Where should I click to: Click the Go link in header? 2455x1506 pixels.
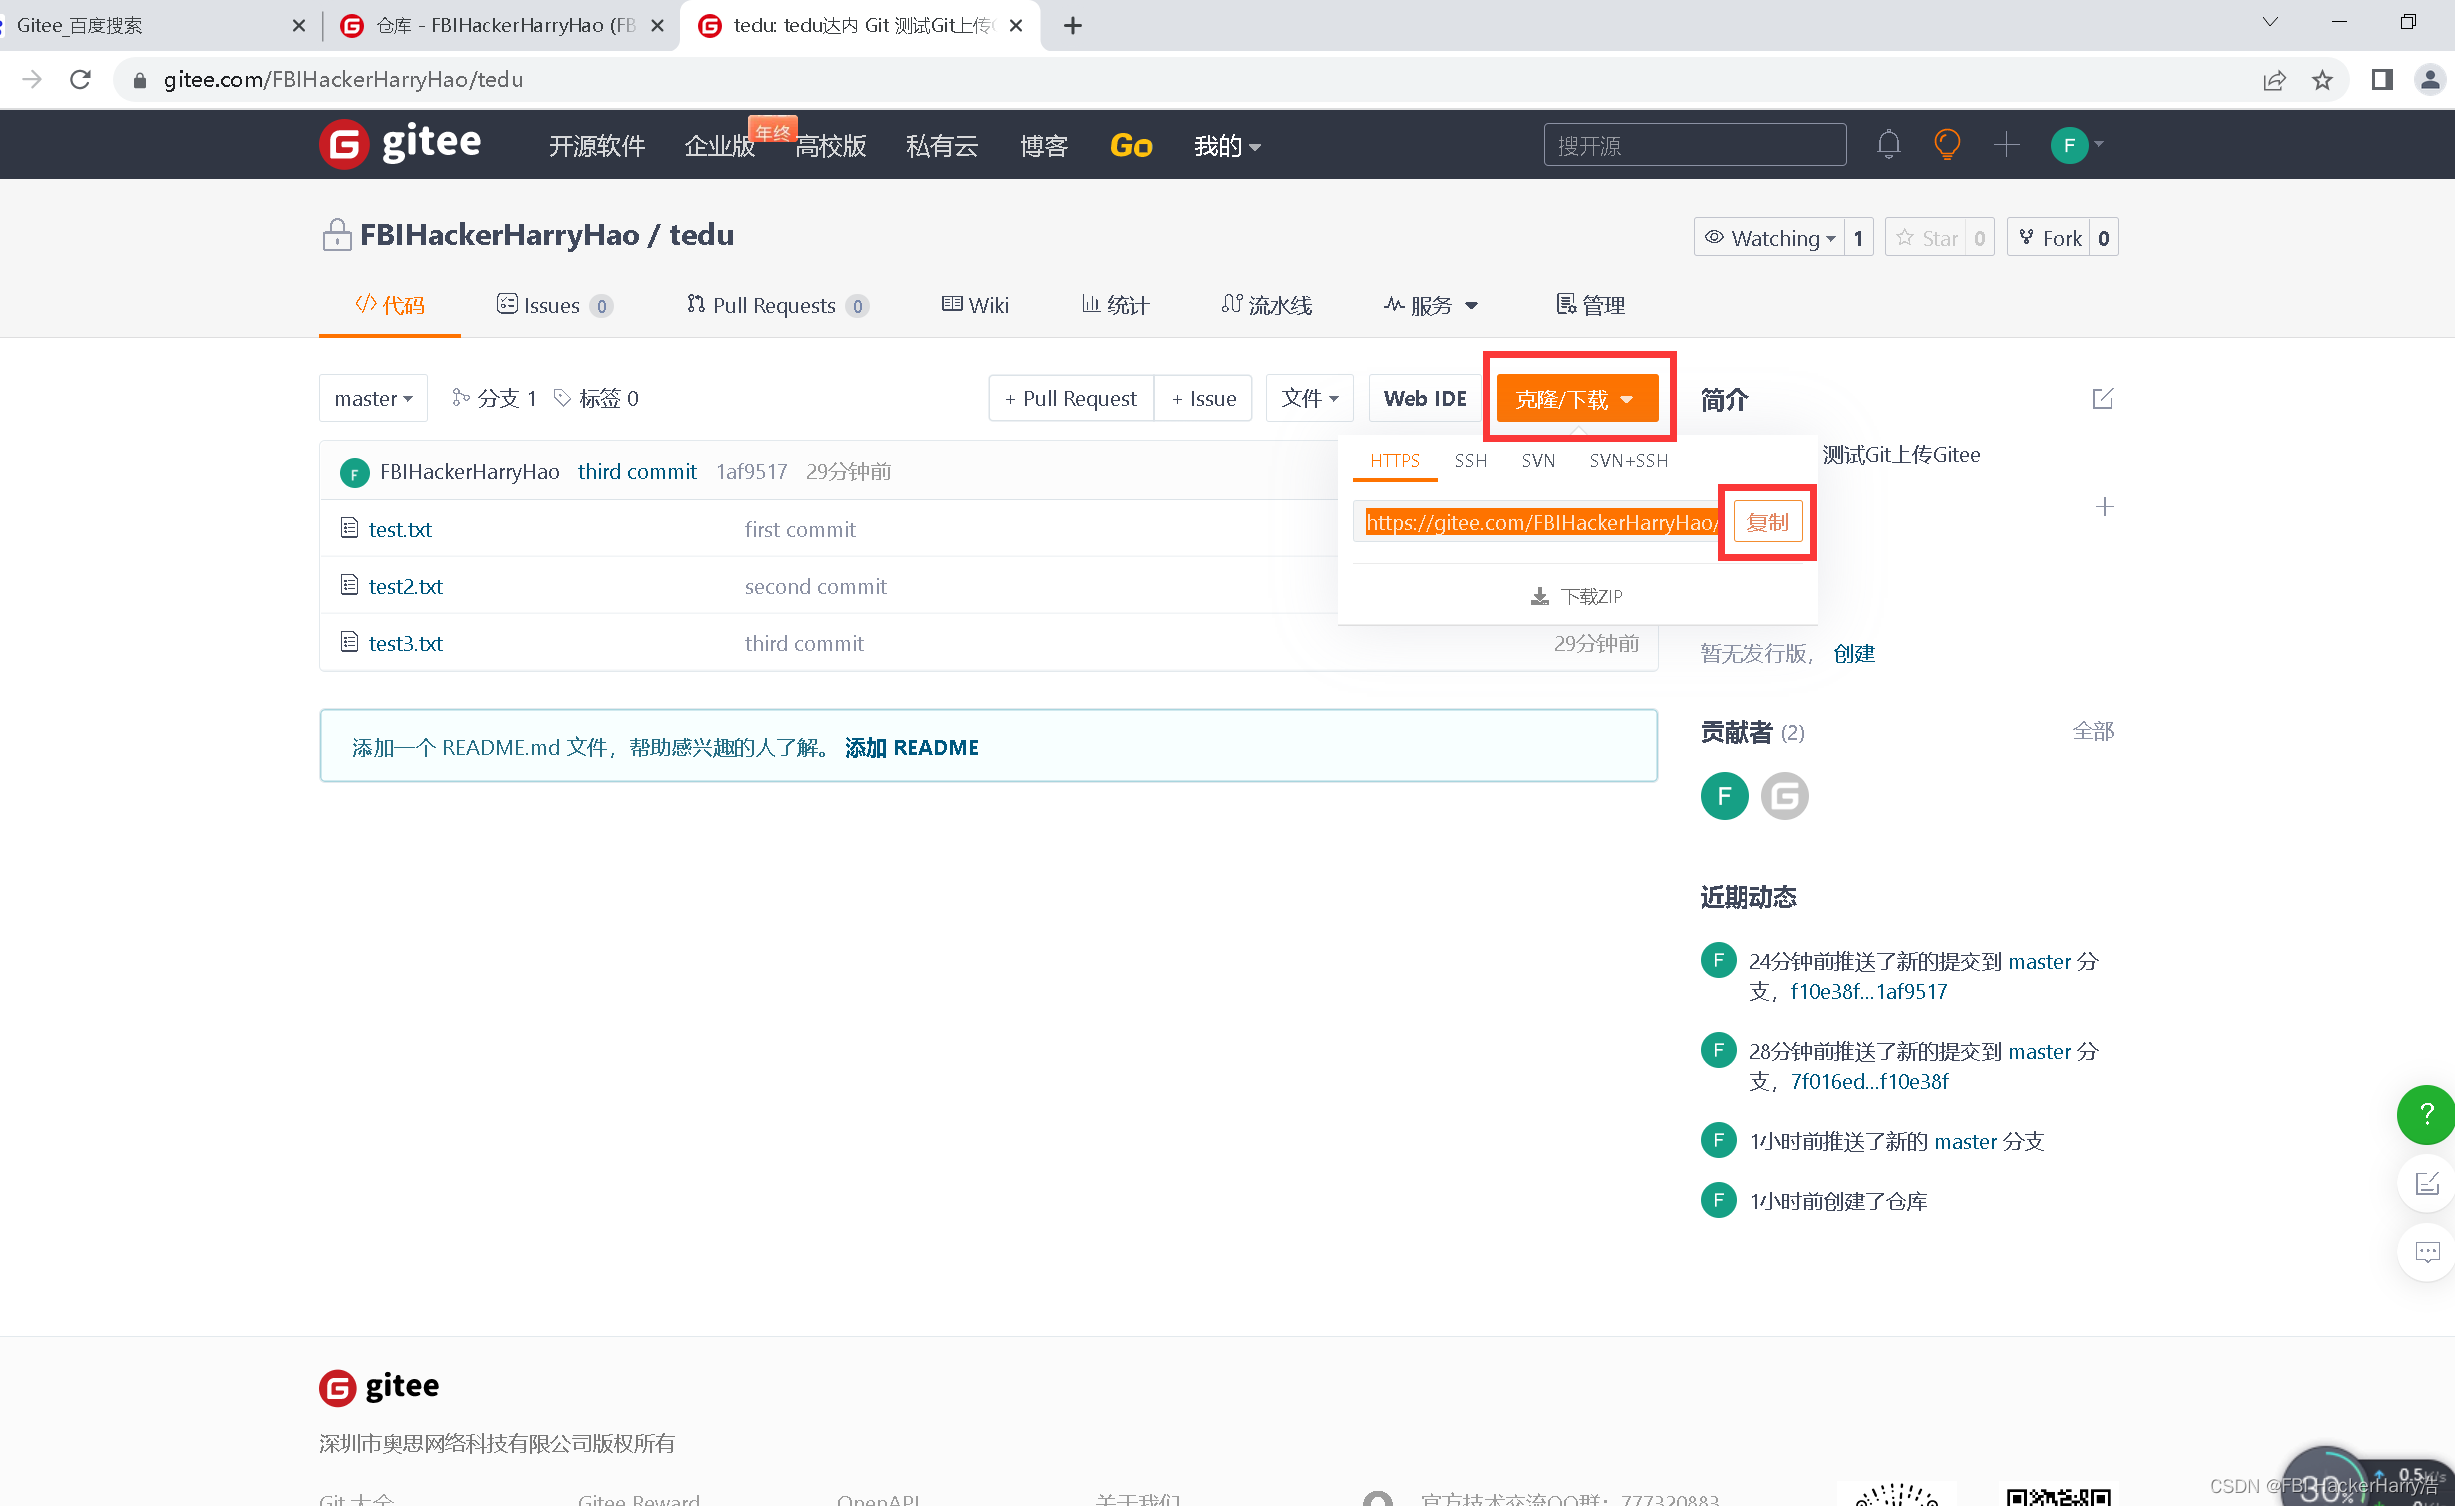pyautogui.click(x=1131, y=146)
